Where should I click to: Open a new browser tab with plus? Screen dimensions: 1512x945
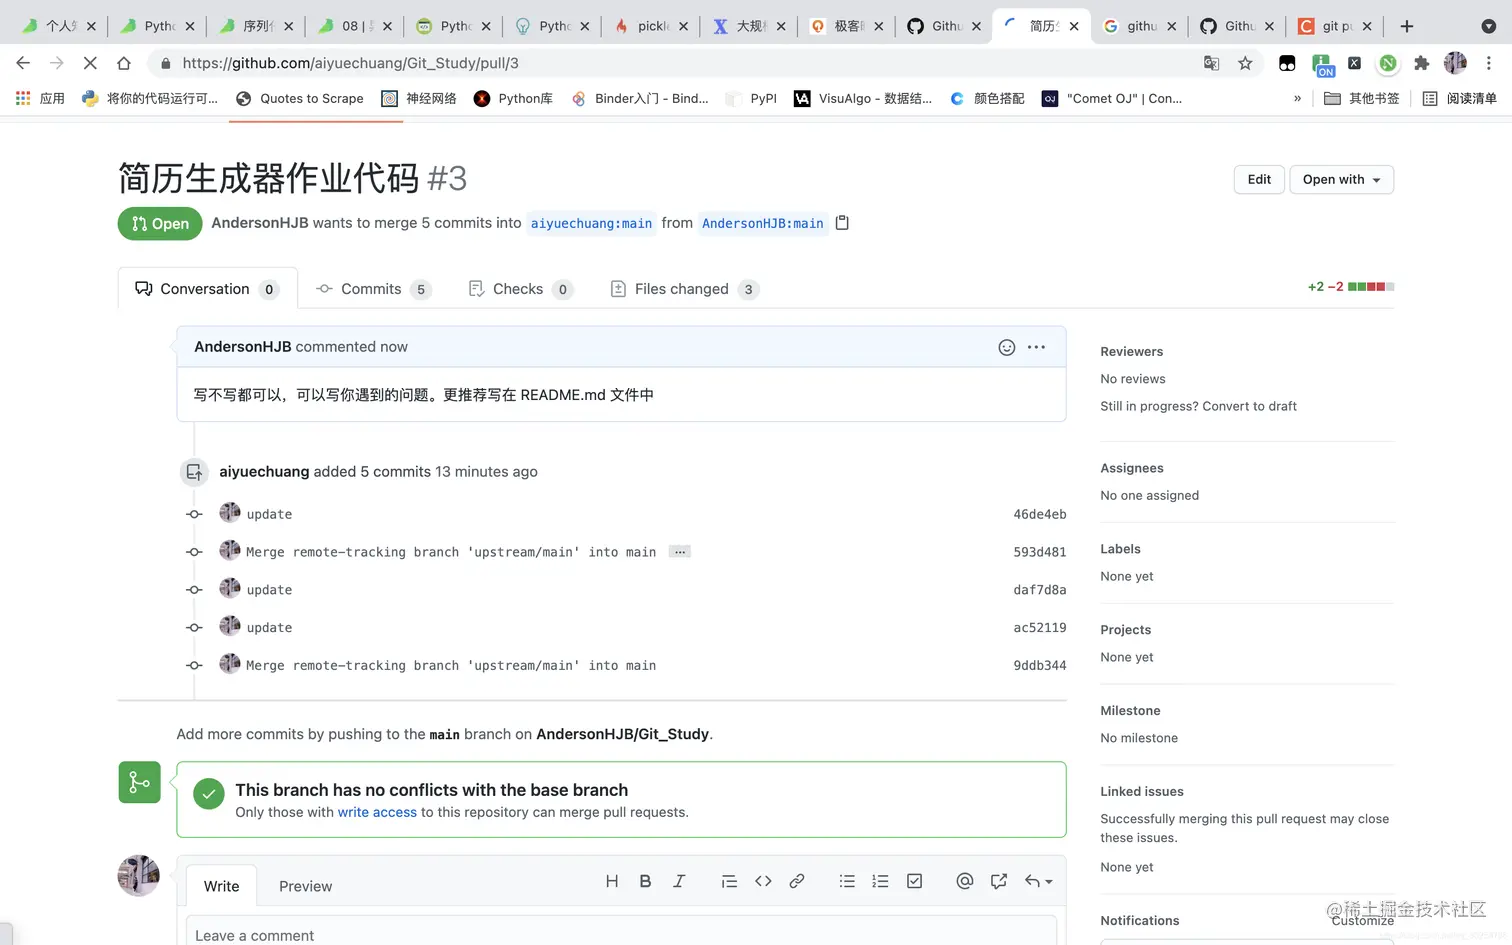coord(1407,26)
